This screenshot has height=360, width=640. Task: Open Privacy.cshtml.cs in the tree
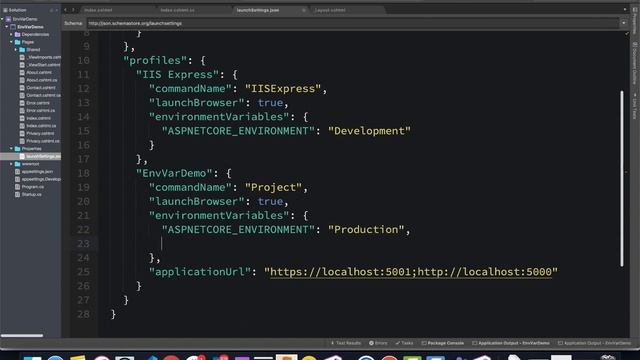tap(43, 141)
